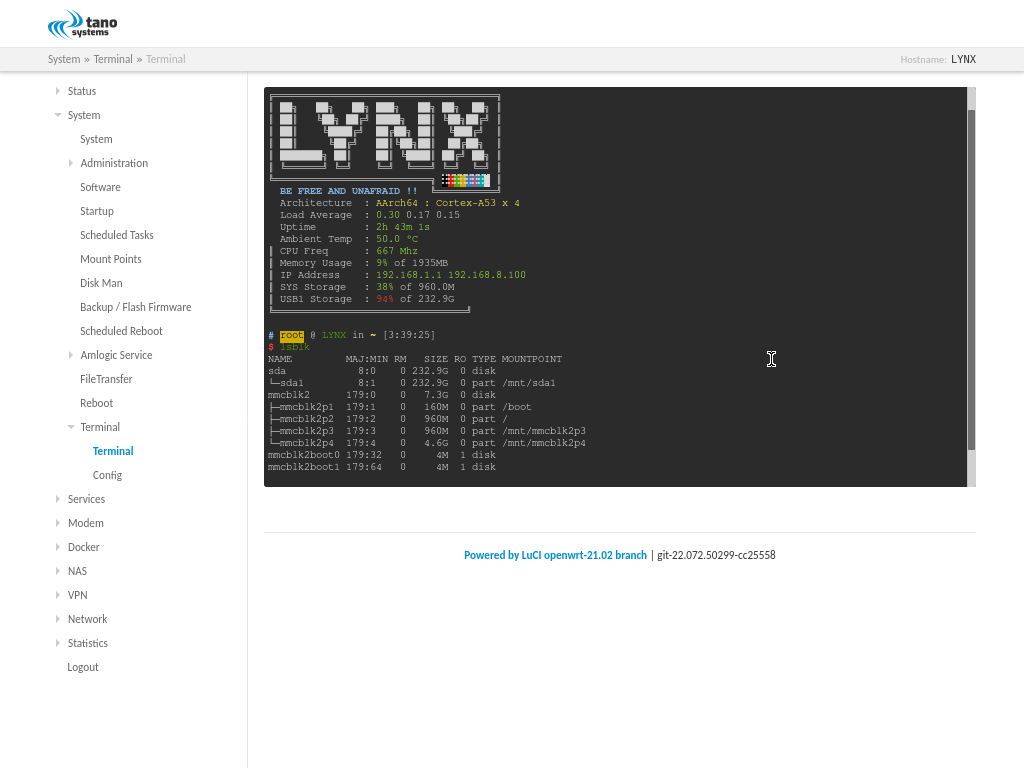Viewport: 1024px width, 768px height.
Task: Expand the Services menu arrow
Action: [57, 499]
